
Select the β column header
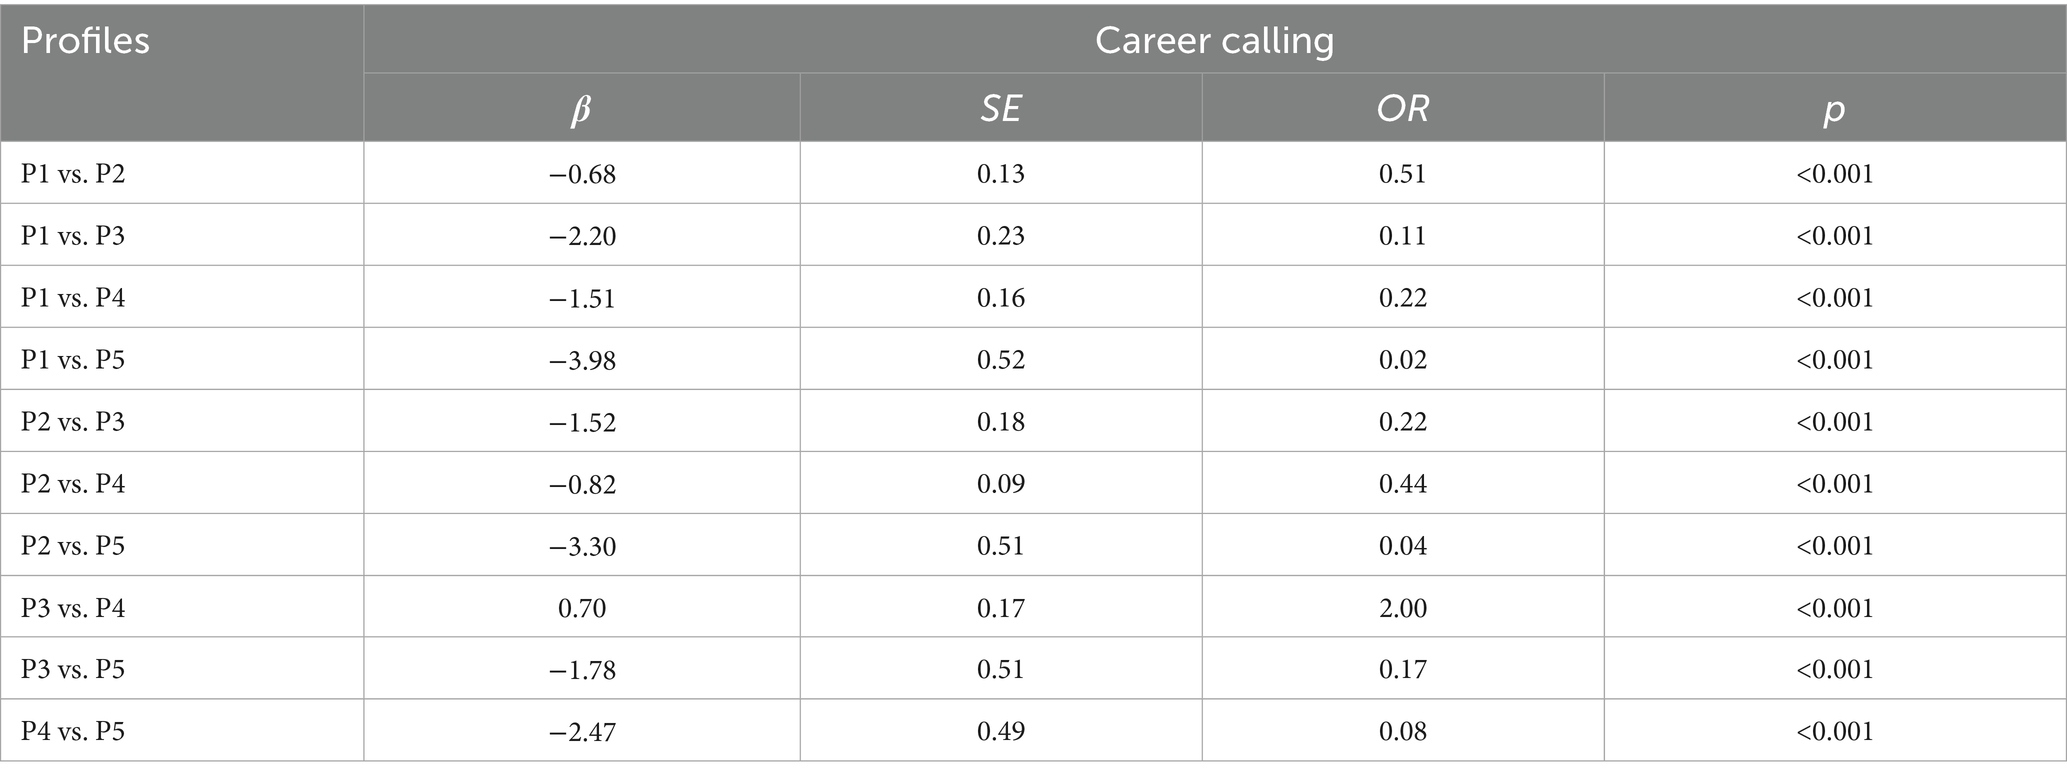[x=581, y=109]
